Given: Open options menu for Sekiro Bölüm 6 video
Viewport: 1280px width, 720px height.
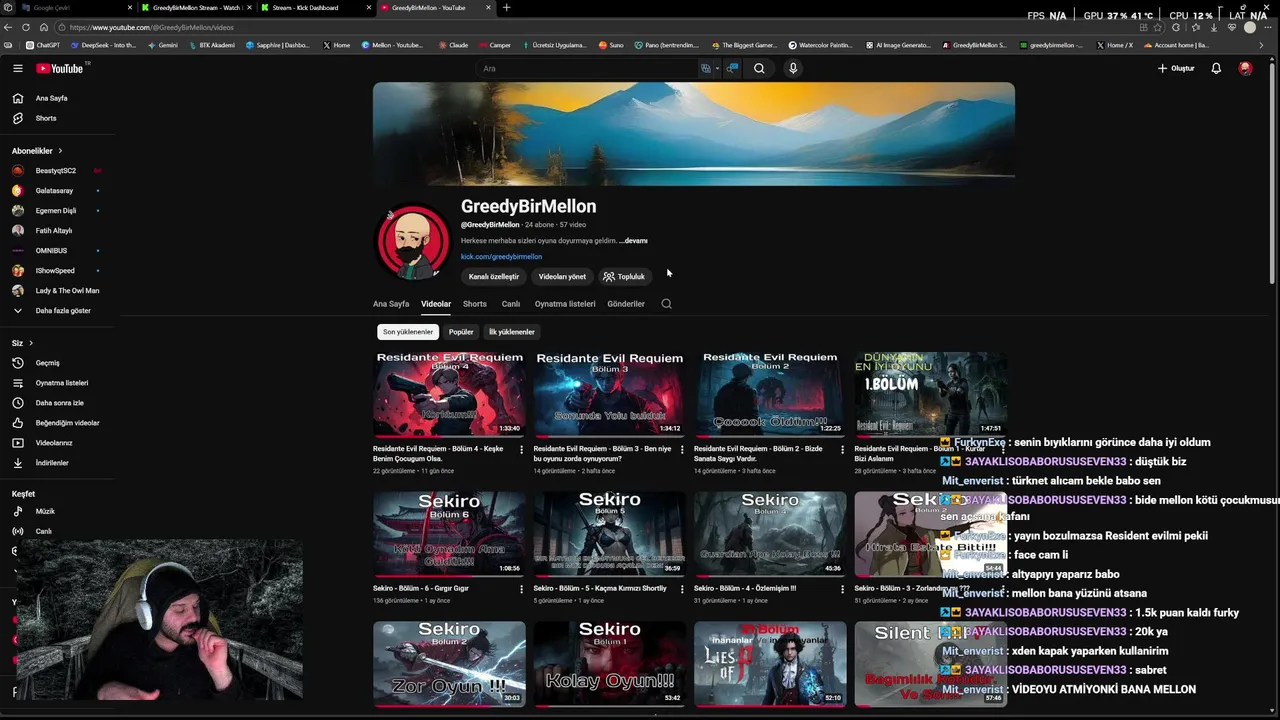Looking at the screenshot, I should pyautogui.click(x=521, y=589).
